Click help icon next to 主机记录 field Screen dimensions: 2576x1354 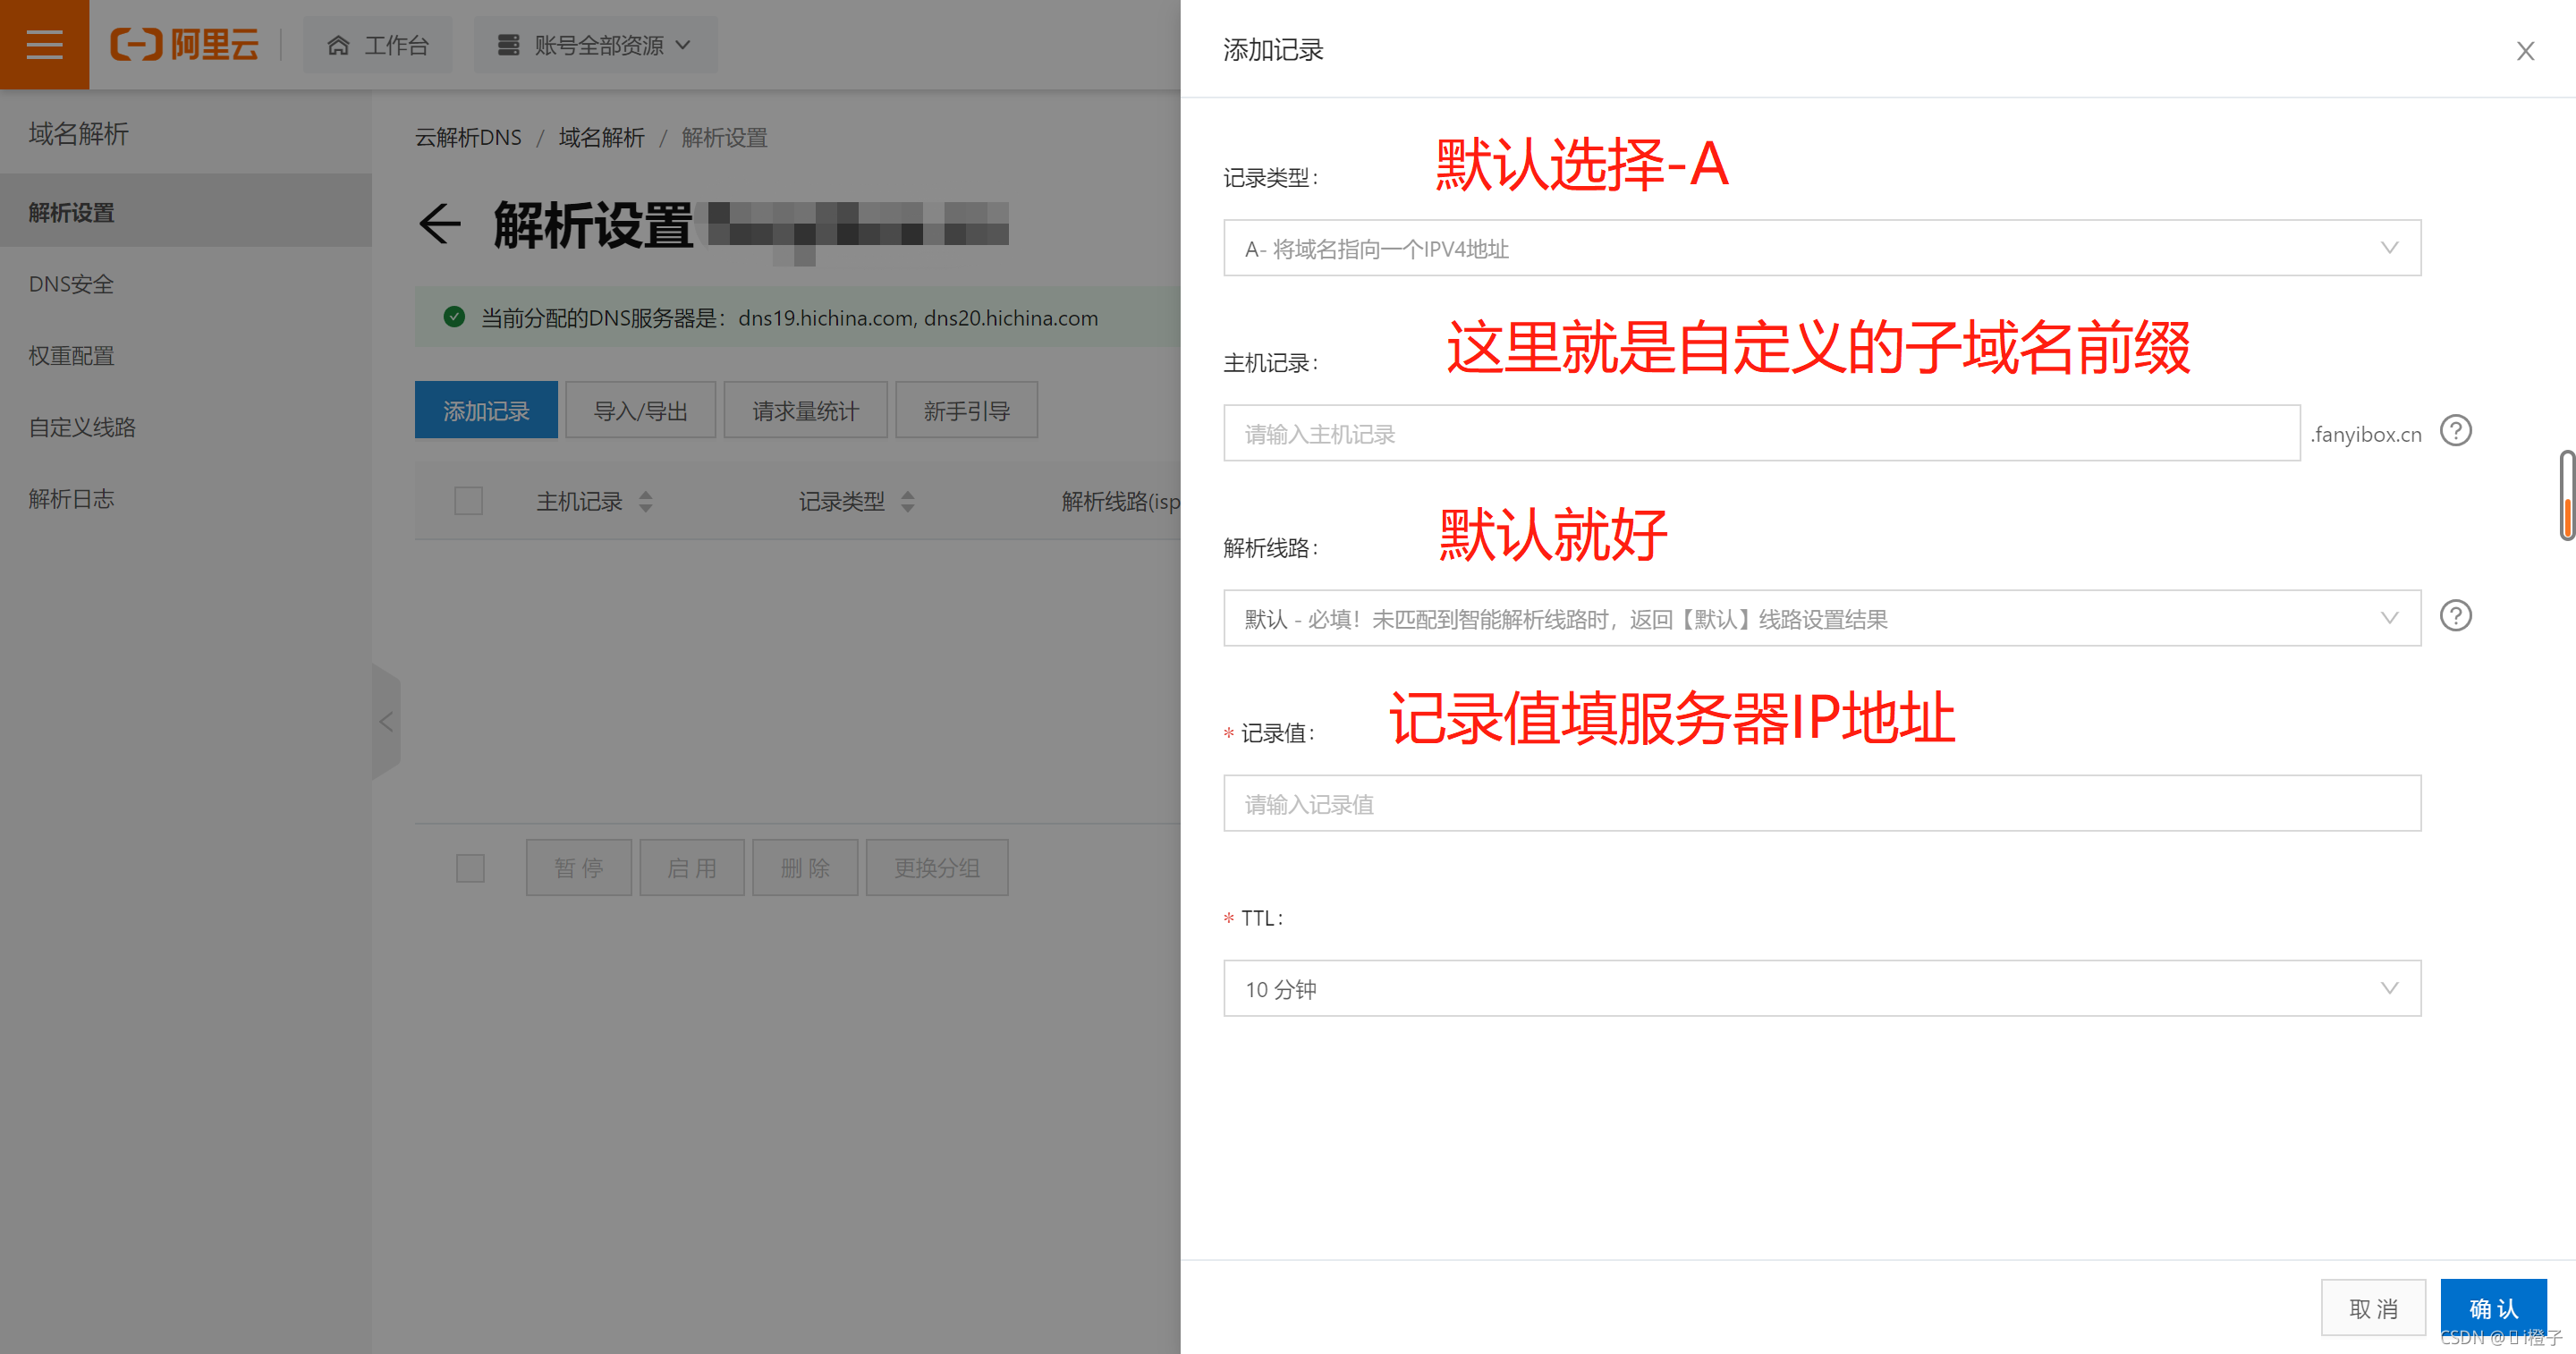[x=2455, y=431]
